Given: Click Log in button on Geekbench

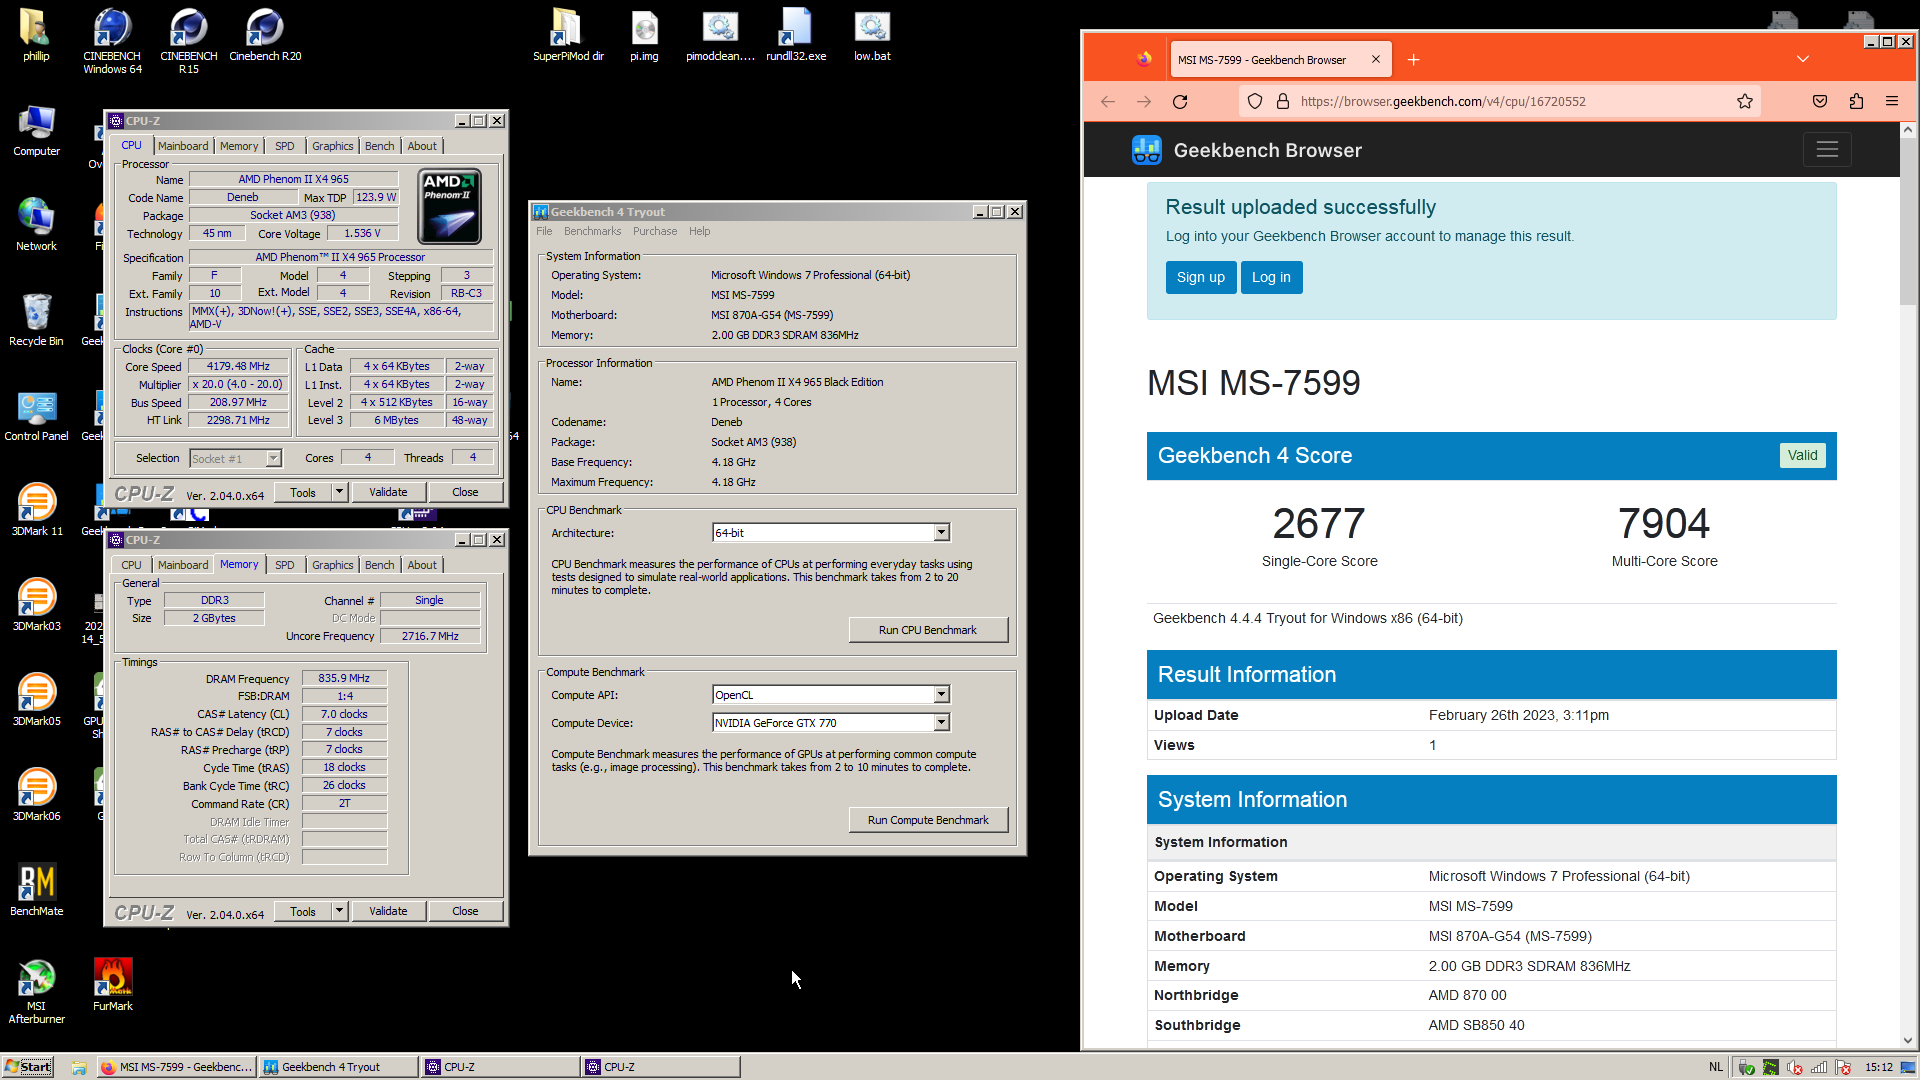Looking at the screenshot, I should pos(1272,277).
